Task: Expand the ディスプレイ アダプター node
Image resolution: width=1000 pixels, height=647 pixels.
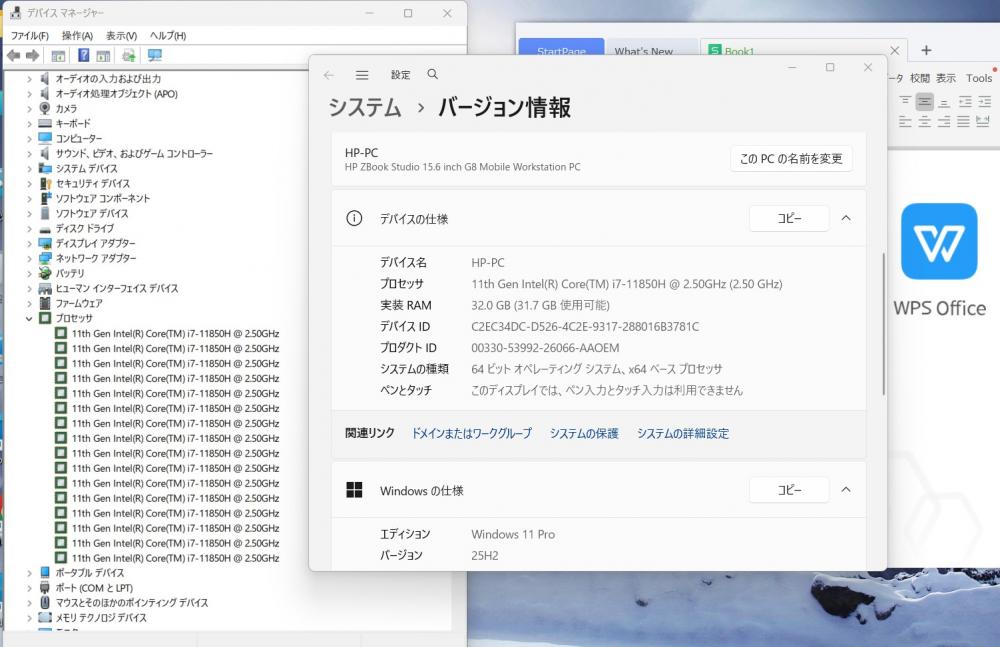Action: (x=29, y=243)
